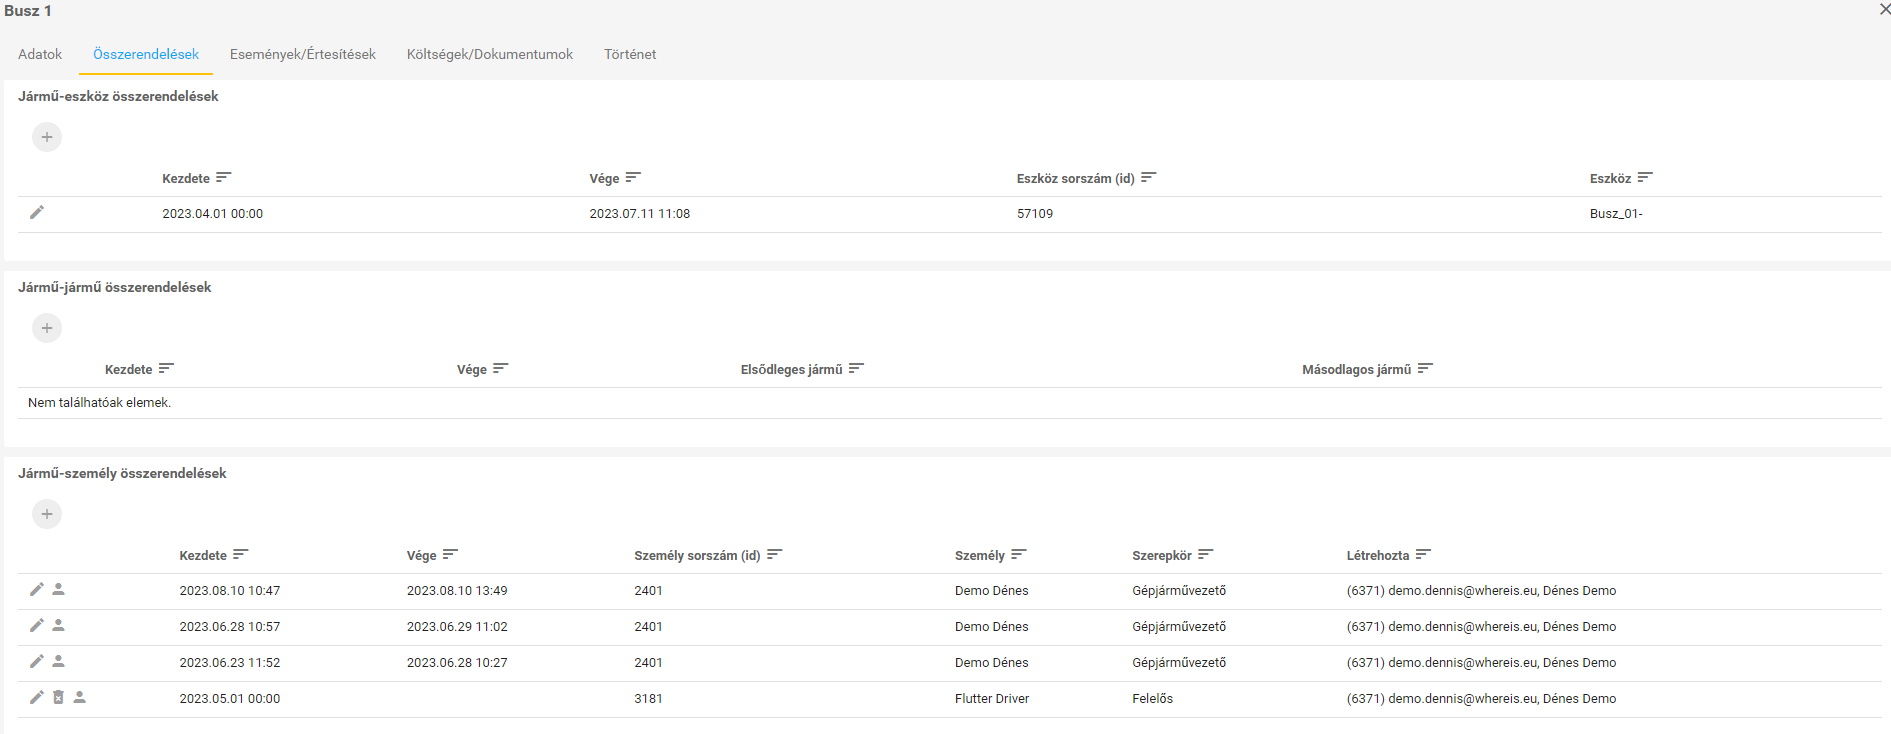Sort device table by Vége column
Viewport: 1891px width, 734px height.
(x=632, y=178)
